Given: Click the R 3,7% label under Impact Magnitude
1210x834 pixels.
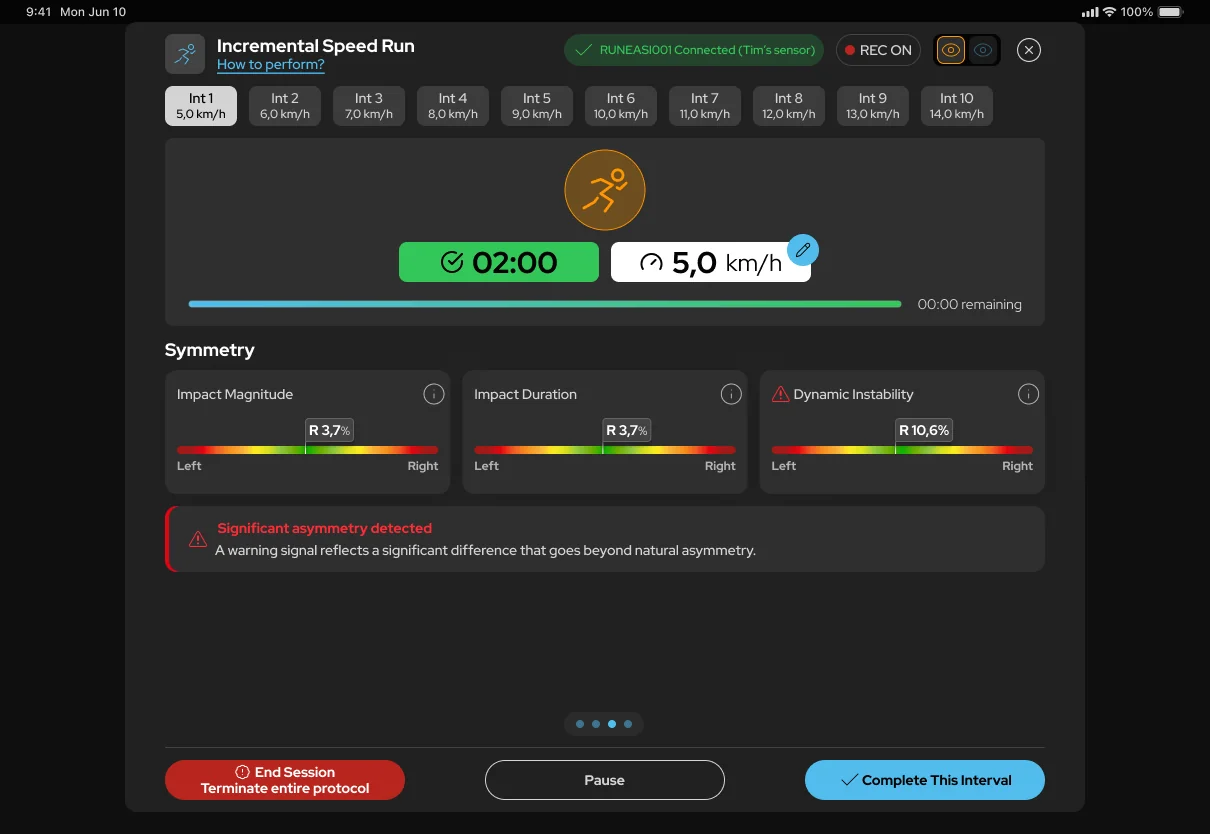Looking at the screenshot, I should click(x=329, y=431).
